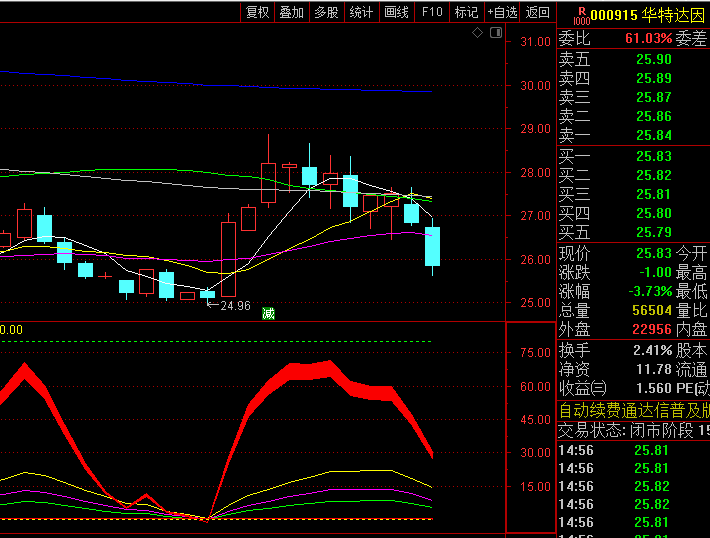Select the first 14:56 trade tick row
Image resolution: width=710 pixels, height=538 pixels.
pyautogui.click(x=633, y=450)
